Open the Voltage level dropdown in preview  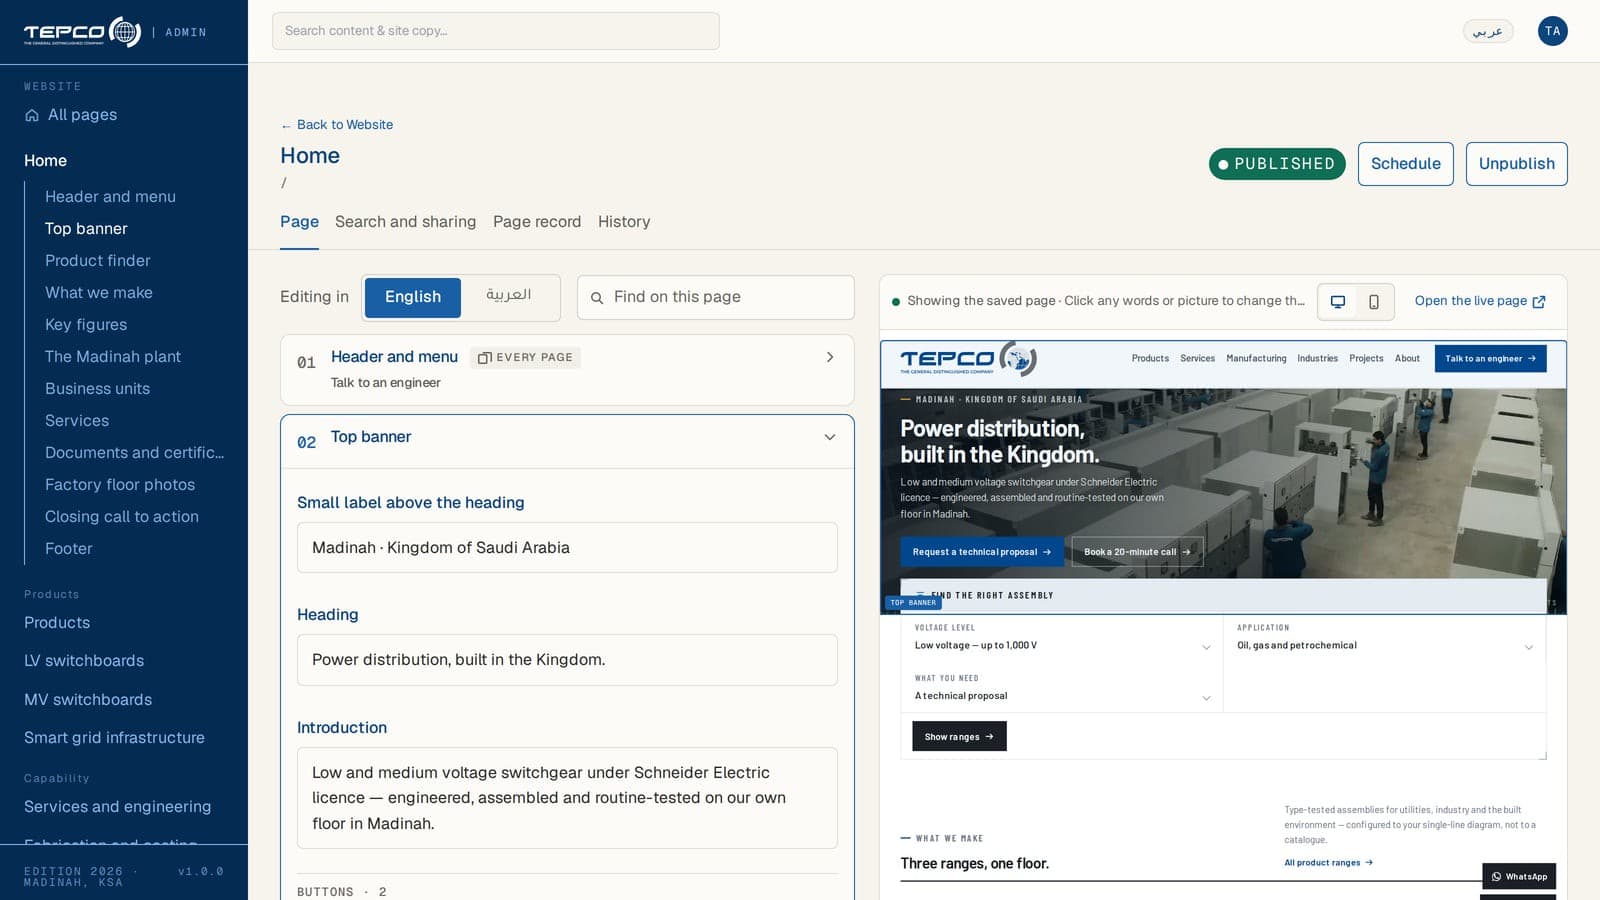[x=1062, y=639]
